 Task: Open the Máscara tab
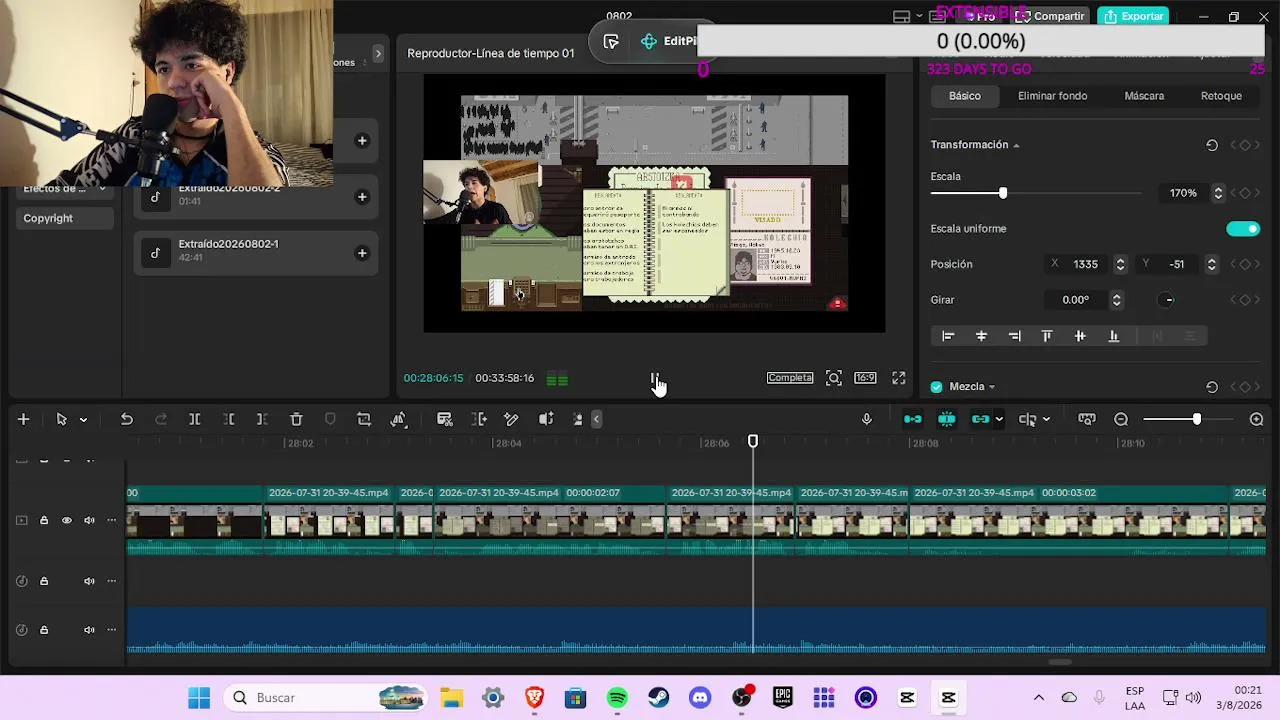click(x=1144, y=96)
